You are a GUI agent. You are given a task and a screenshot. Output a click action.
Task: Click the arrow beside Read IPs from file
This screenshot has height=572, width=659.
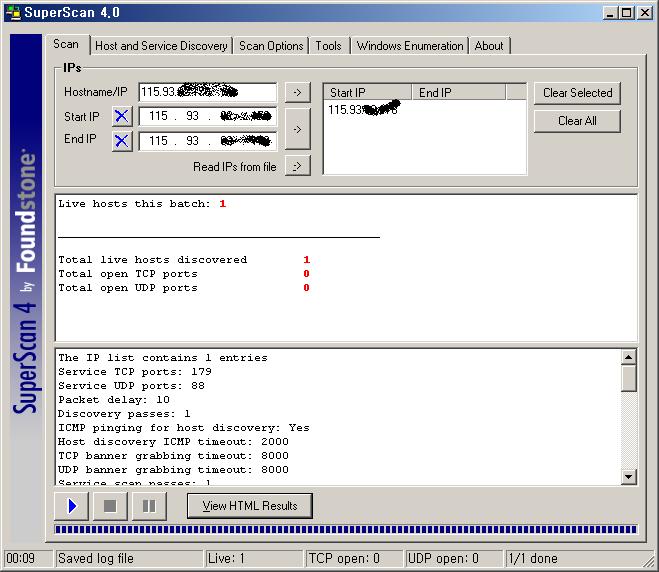pos(297,166)
